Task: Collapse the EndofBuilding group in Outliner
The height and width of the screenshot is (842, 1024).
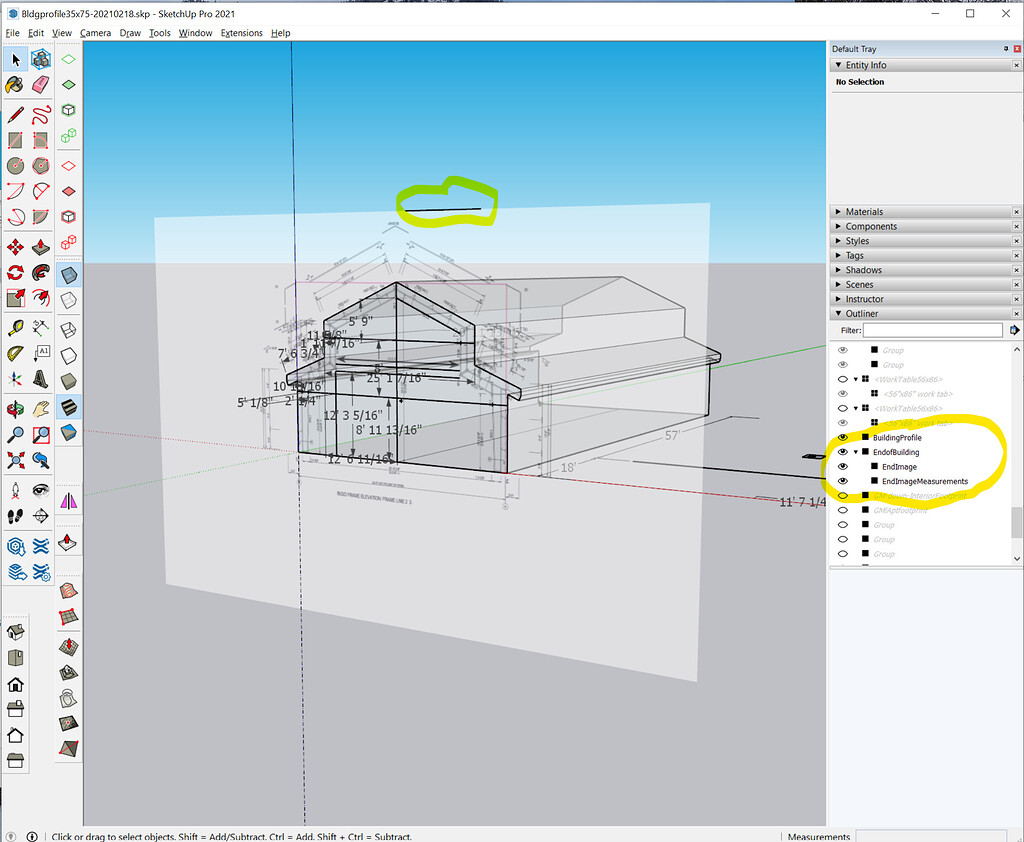Action: click(855, 452)
